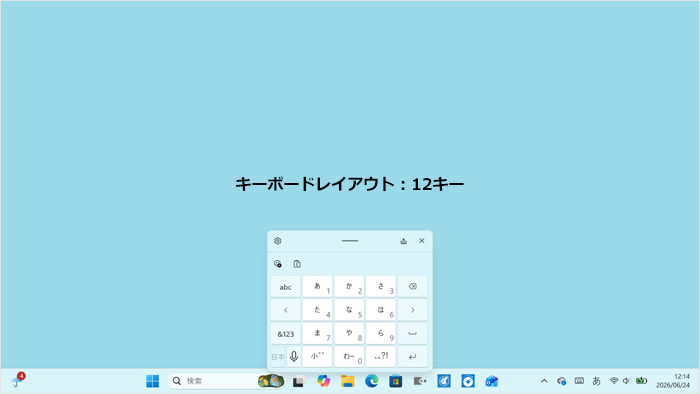Image resolution: width=700 pixels, height=394 pixels.
Task: Tap the ま 7 key
Action: pyautogui.click(x=317, y=334)
